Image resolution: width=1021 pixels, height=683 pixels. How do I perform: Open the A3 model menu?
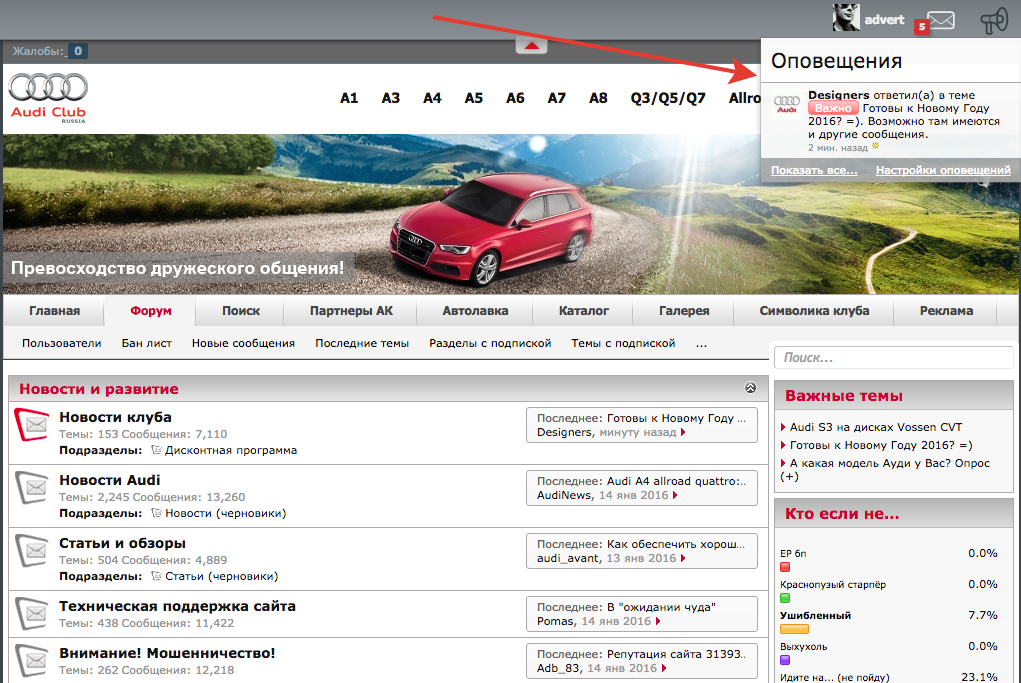391,98
